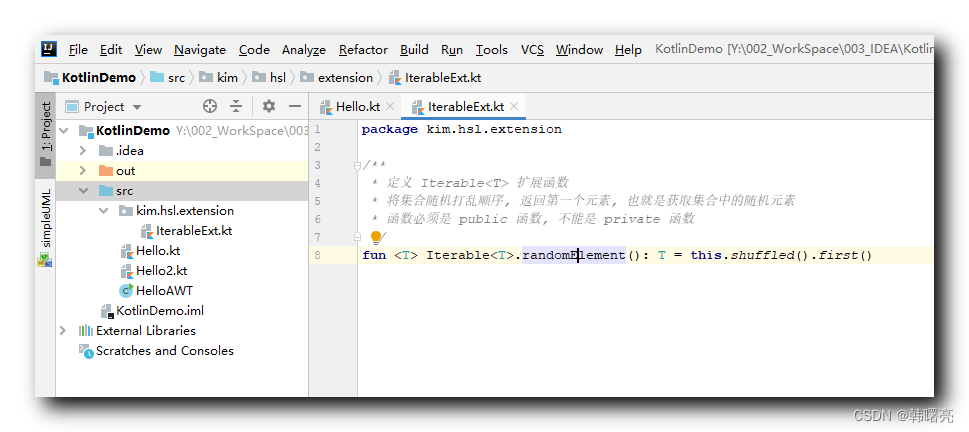969x432 pixels.
Task: Click the comment fold marker at line 3
Action: tap(357, 166)
